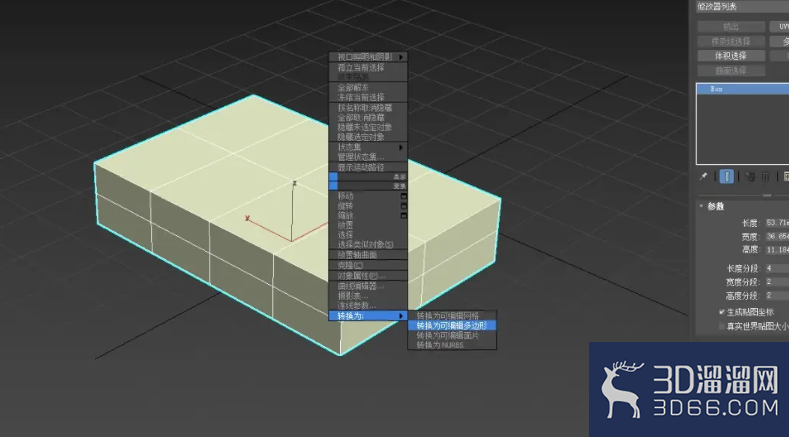Click the remove modifier trash icon
The image size is (789, 437).
765,176
